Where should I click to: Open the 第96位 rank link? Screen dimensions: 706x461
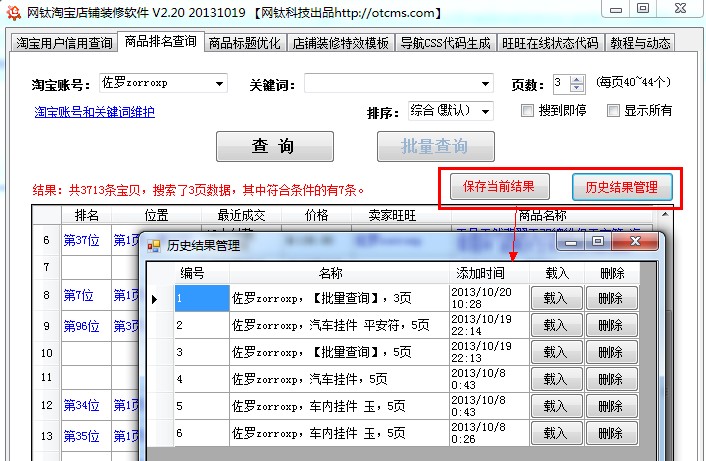(81, 326)
